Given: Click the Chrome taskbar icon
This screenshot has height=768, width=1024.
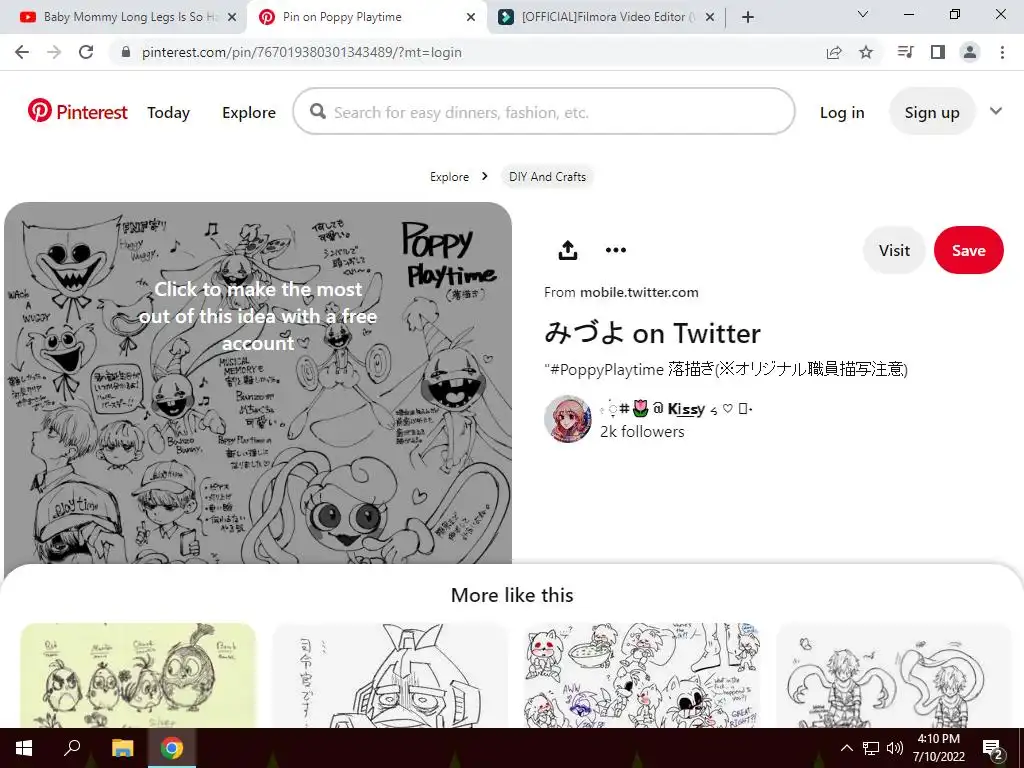Looking at the screenshot, I should (172, 748).
